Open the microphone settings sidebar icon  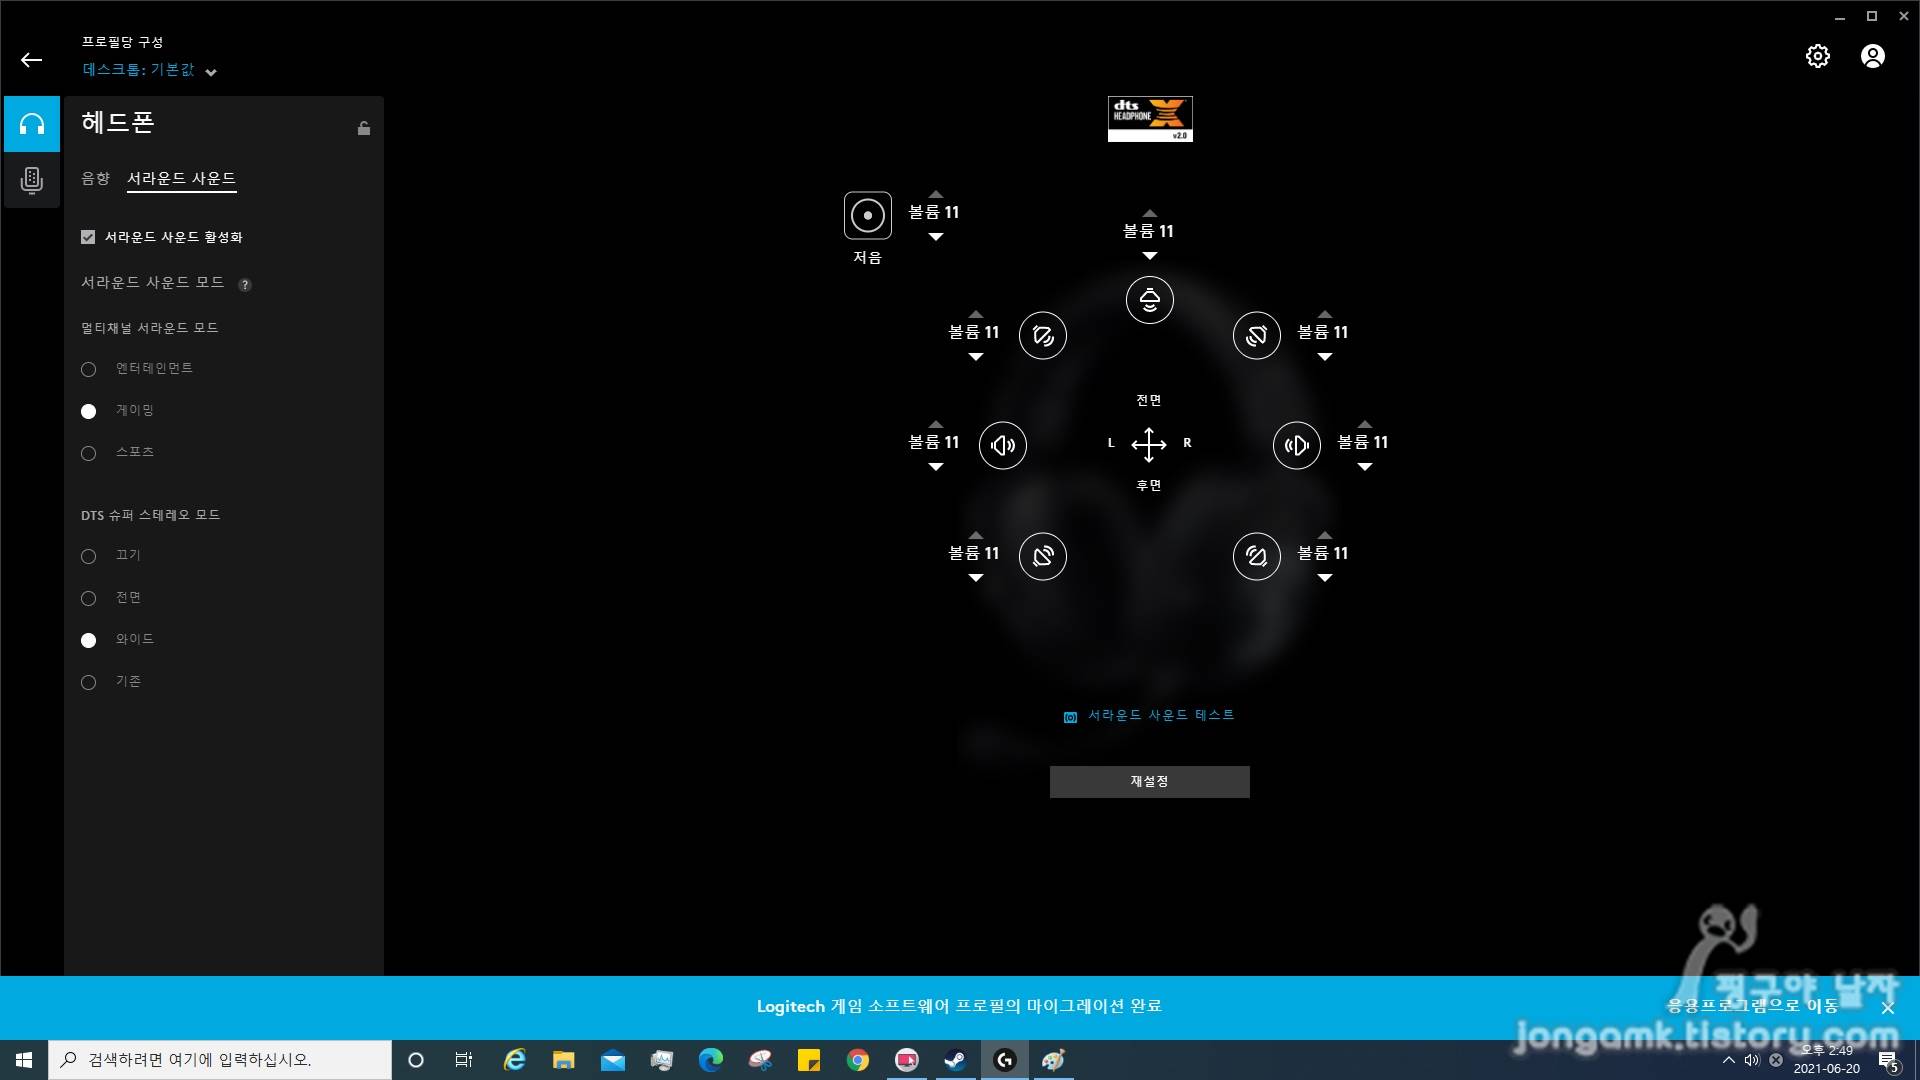tap(32, 180)
